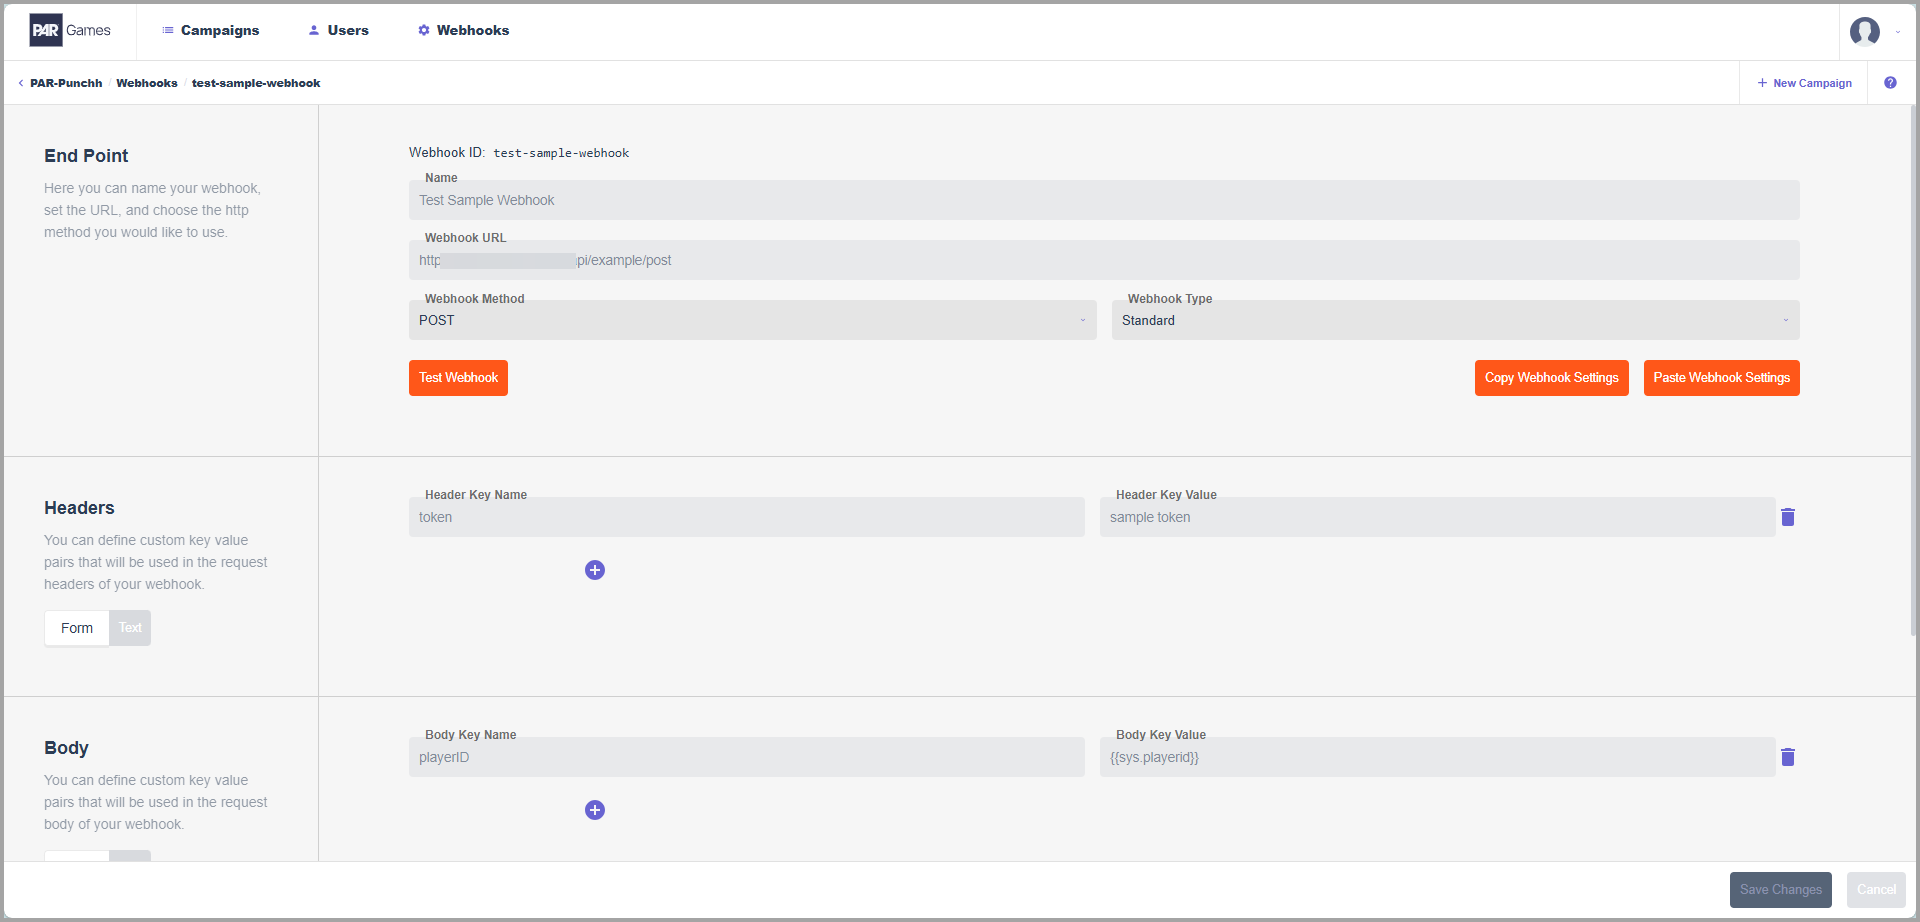Screen dimensions: 1920x922
Task: Click Paste Webhook Settings
Action: (1721, 378)
